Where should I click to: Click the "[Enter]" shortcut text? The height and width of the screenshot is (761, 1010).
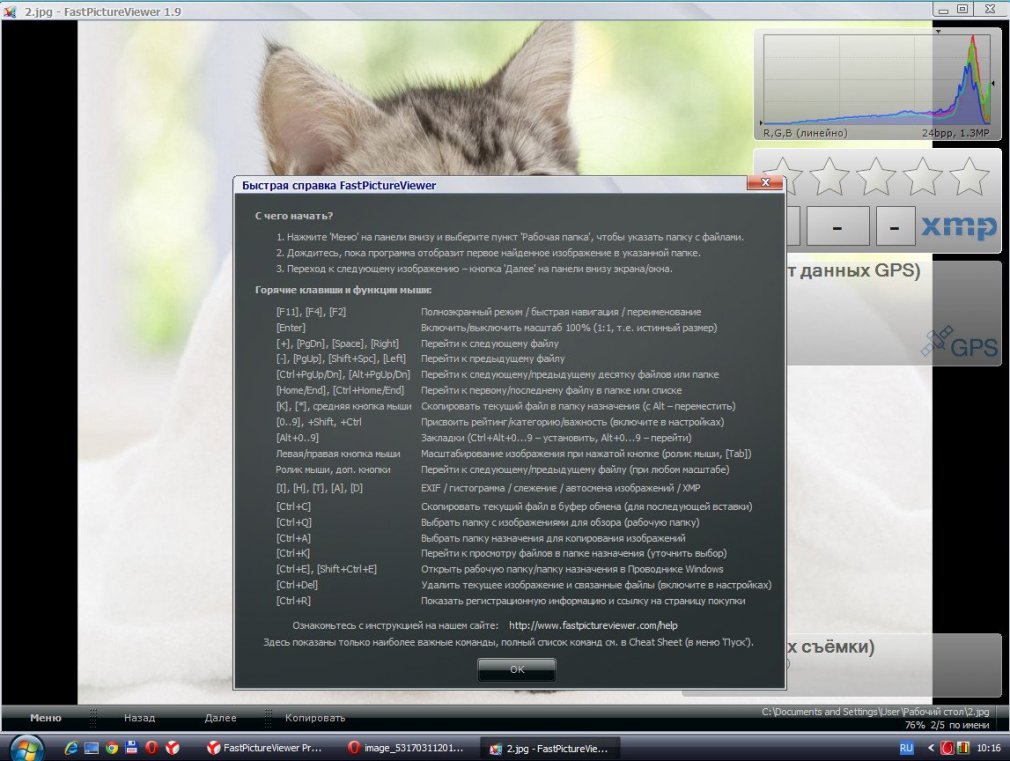291,327
